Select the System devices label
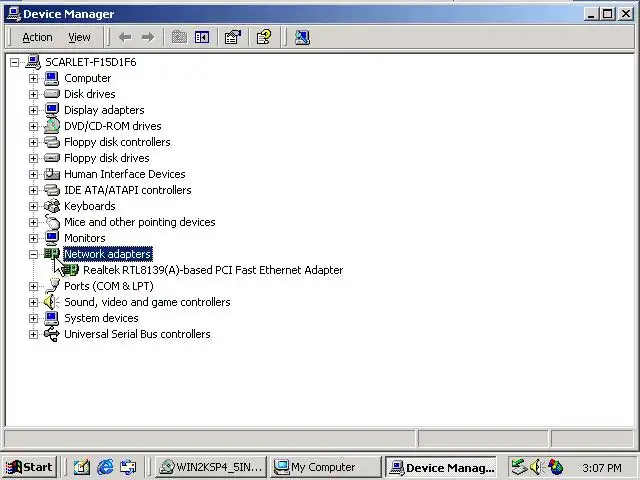The image size is (640, 480). [101, 318]
